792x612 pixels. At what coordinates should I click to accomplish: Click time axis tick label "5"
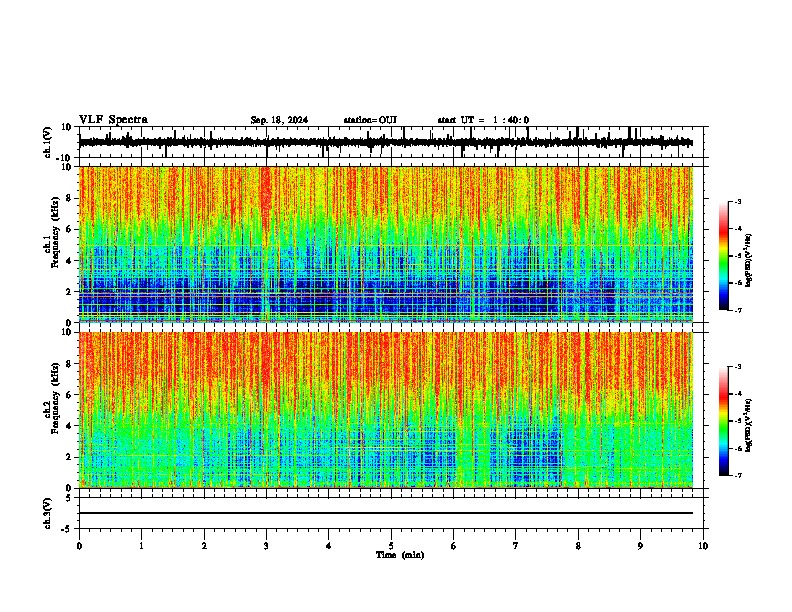pyautogui.click(x=391, y=546)
